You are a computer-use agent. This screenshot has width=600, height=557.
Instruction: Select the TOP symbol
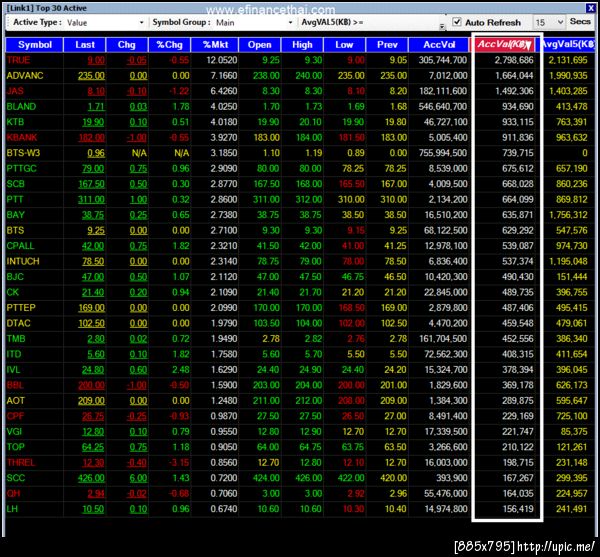click(16, 447)
